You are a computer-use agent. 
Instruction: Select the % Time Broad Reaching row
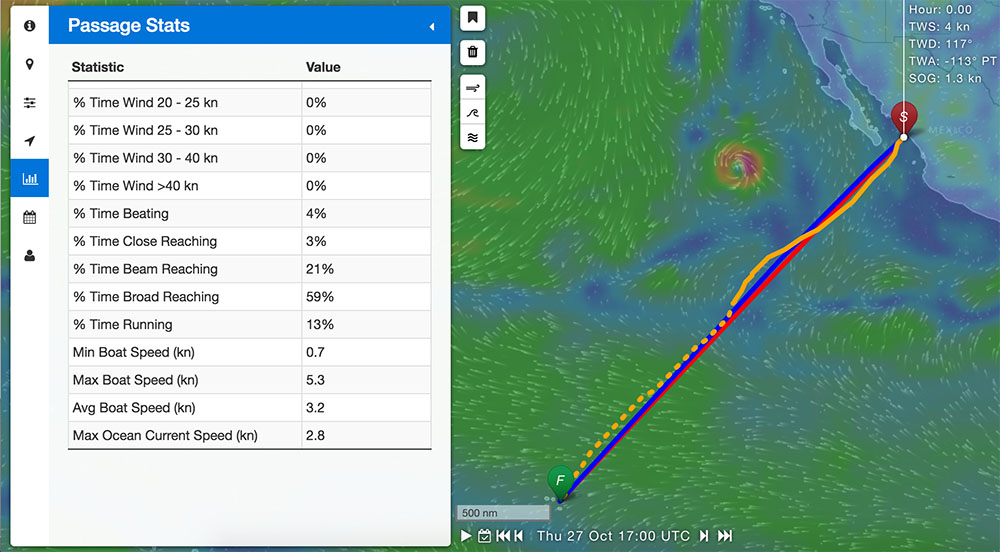coord(249,296)
